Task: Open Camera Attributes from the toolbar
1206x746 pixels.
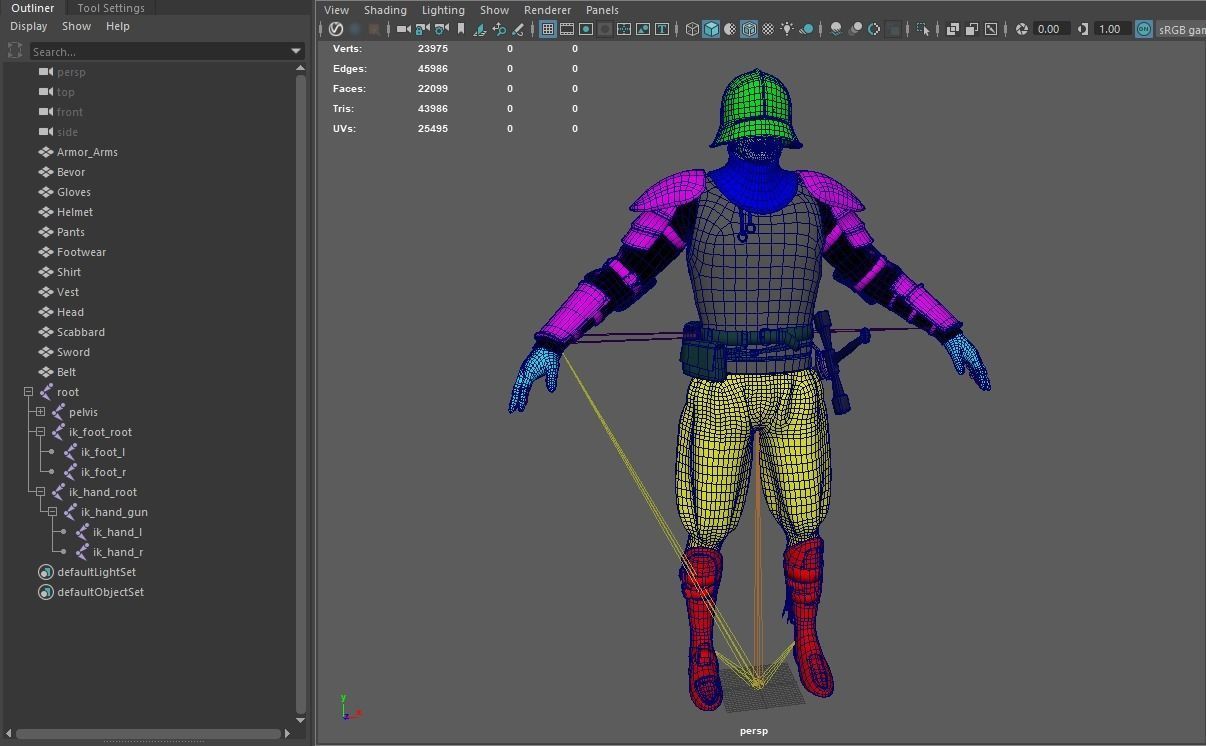Action: pyautogui.click(x=441, y=29)
